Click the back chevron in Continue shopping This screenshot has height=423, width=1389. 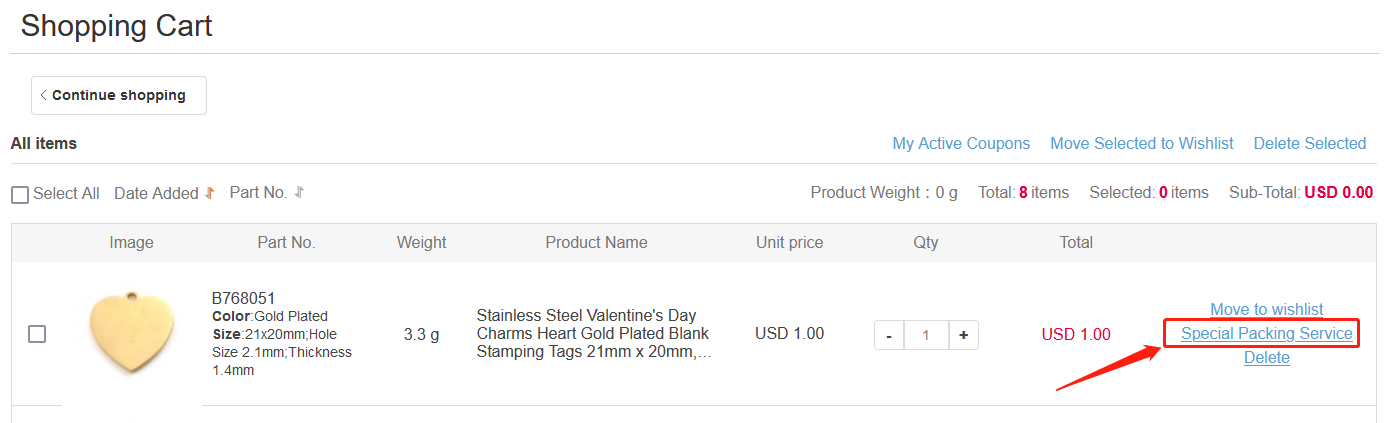pos(44,95)
